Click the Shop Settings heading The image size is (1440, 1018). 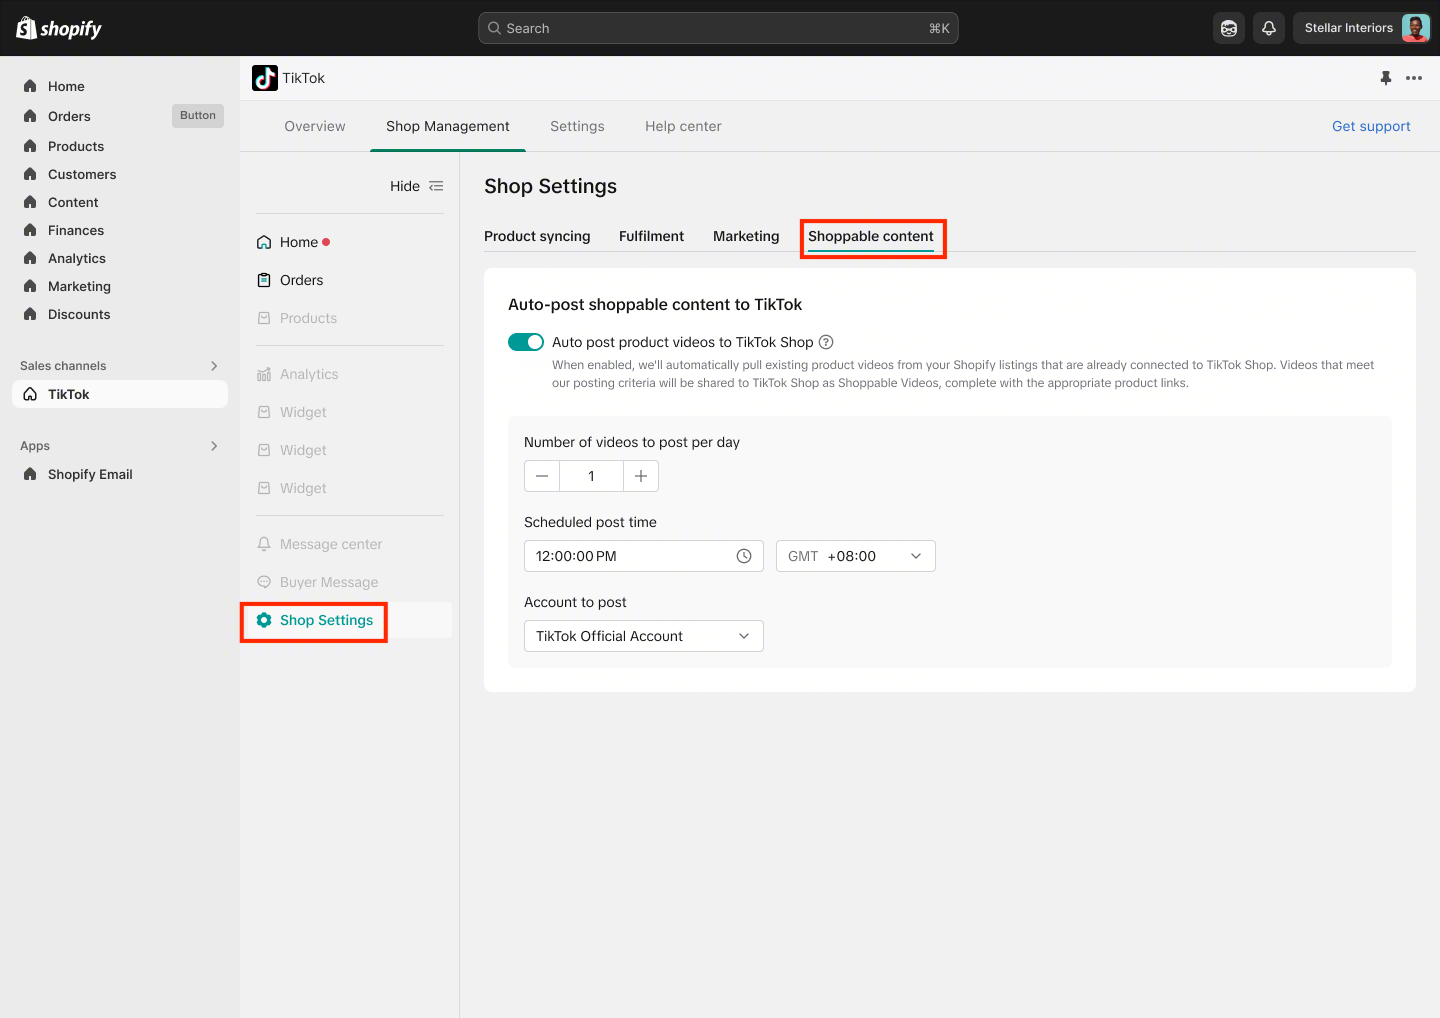[x=551, y=186]
